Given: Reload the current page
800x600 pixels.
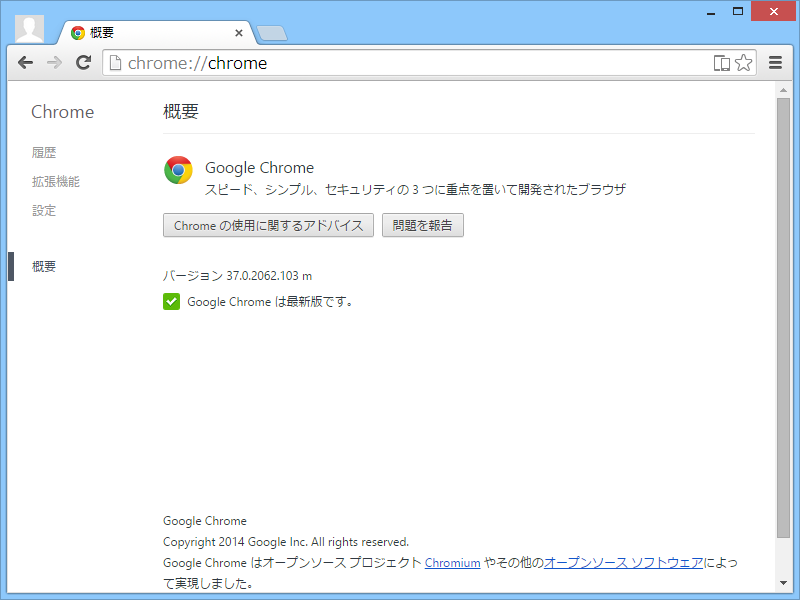Looking at the screenshot, I should (x=83, y=62).
